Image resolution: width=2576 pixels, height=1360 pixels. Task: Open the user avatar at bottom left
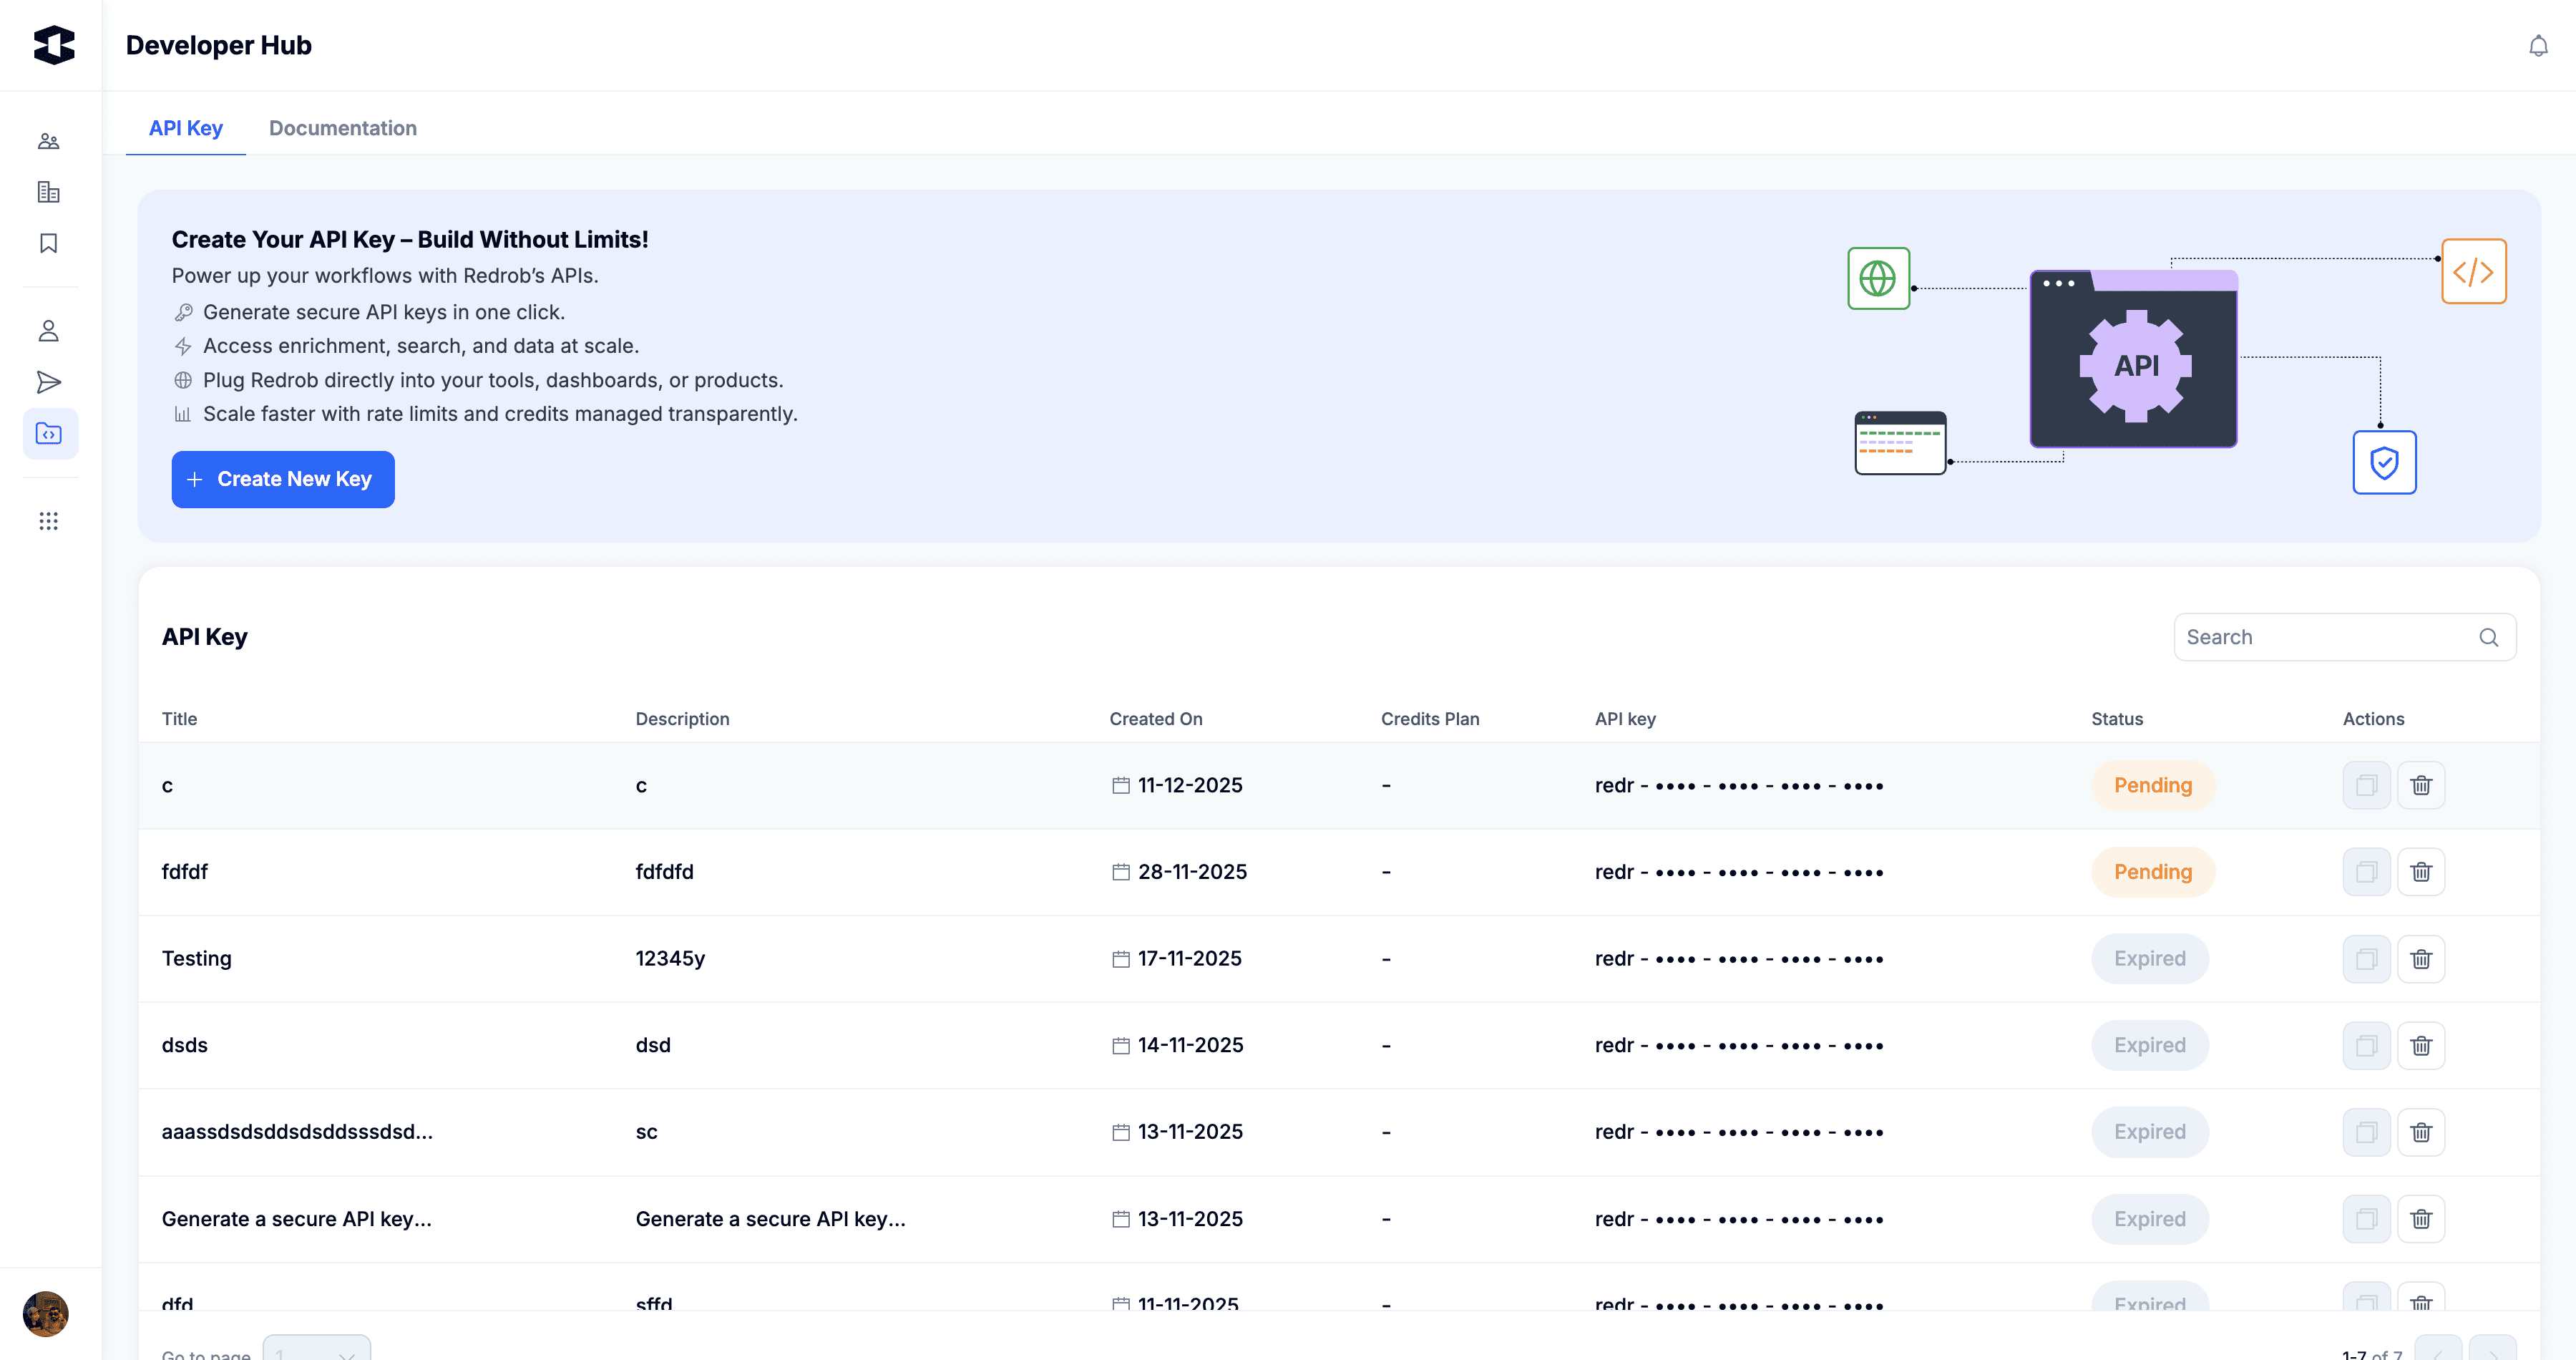46,1313
